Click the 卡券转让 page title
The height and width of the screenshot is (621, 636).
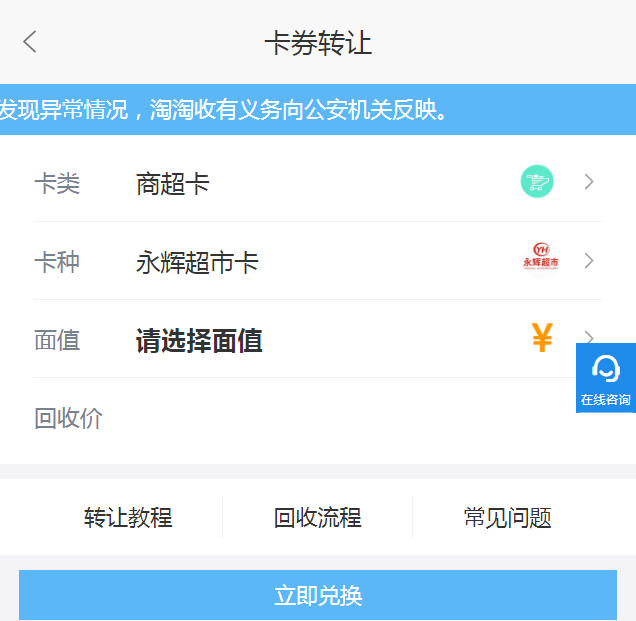click(x=318, y=44)
